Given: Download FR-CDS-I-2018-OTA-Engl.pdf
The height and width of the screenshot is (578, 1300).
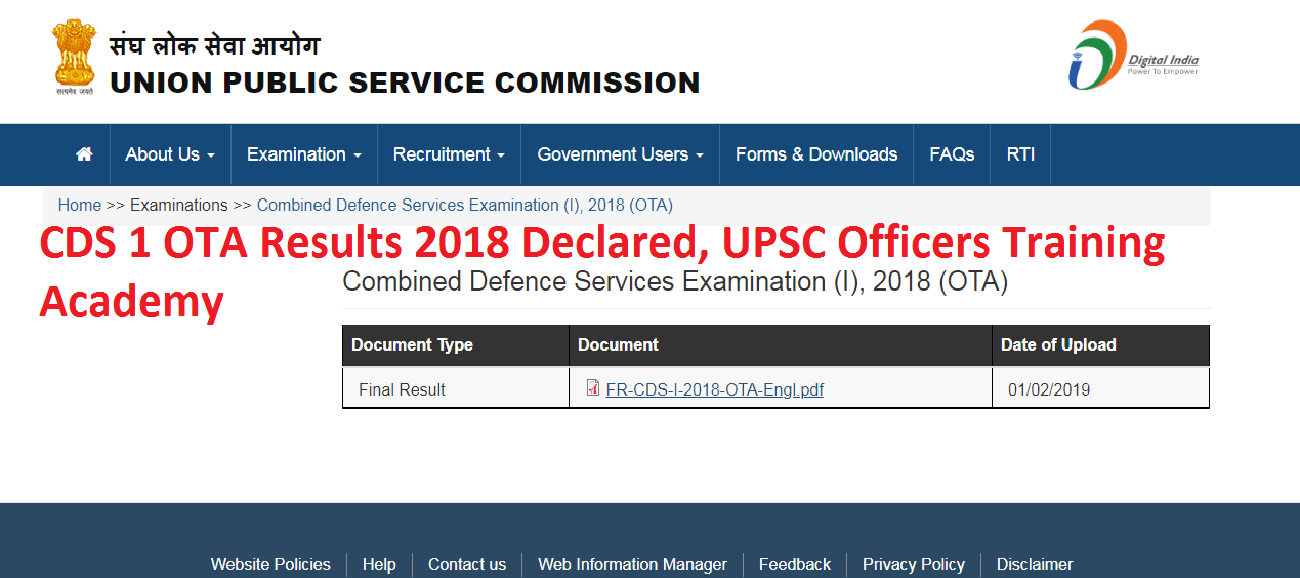Looking at the screenshot, I should (713, 389).
